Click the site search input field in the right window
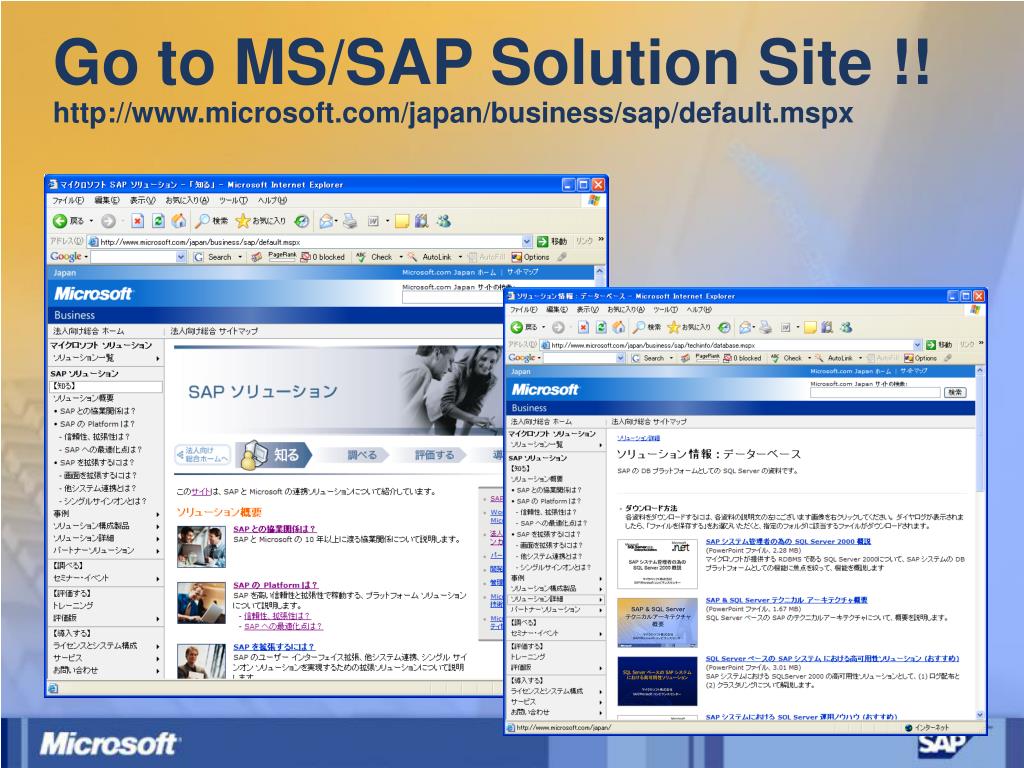Viewport: 1024px width, 768px height. [873, 392]
